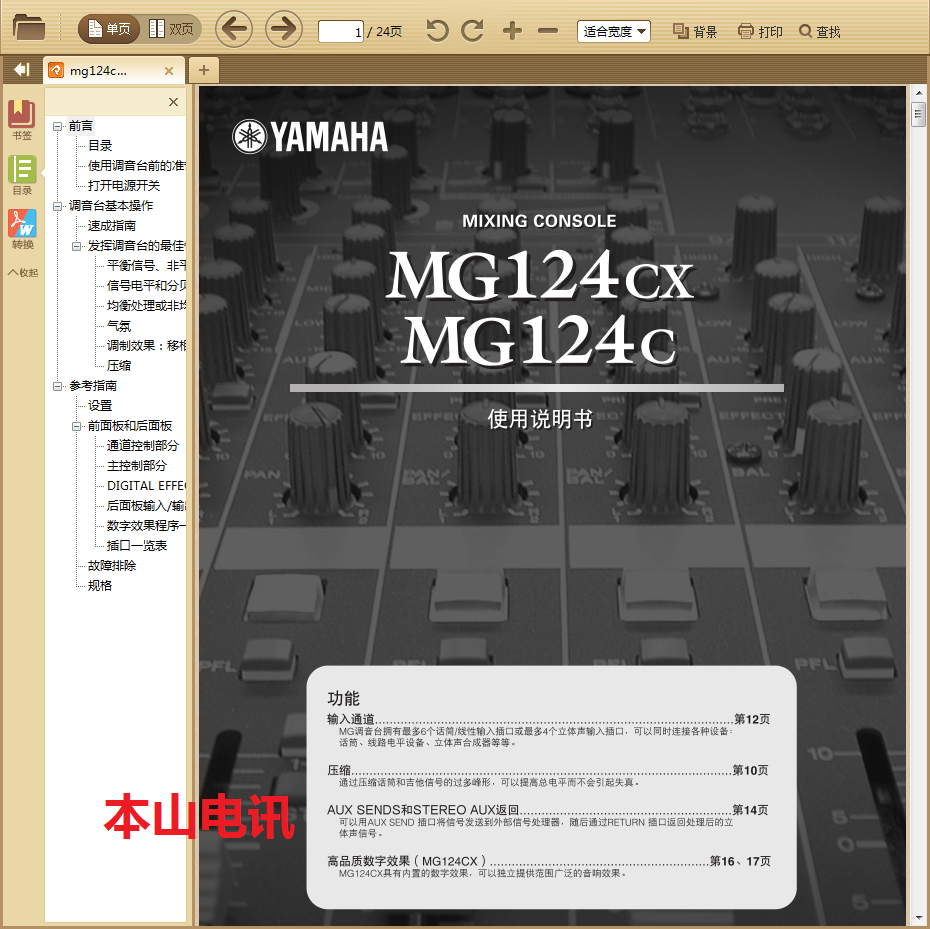Select 通道控制部分 outline entry
The width and height of the screenshot is (930, 929).
(142, 446)
